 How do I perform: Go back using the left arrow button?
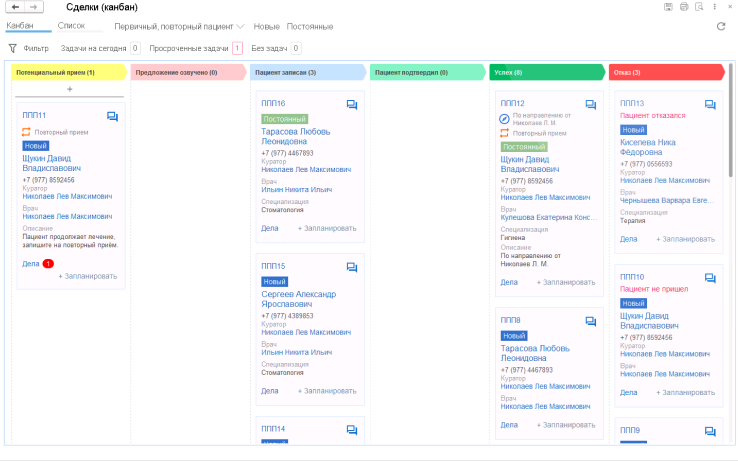[15, 7]
